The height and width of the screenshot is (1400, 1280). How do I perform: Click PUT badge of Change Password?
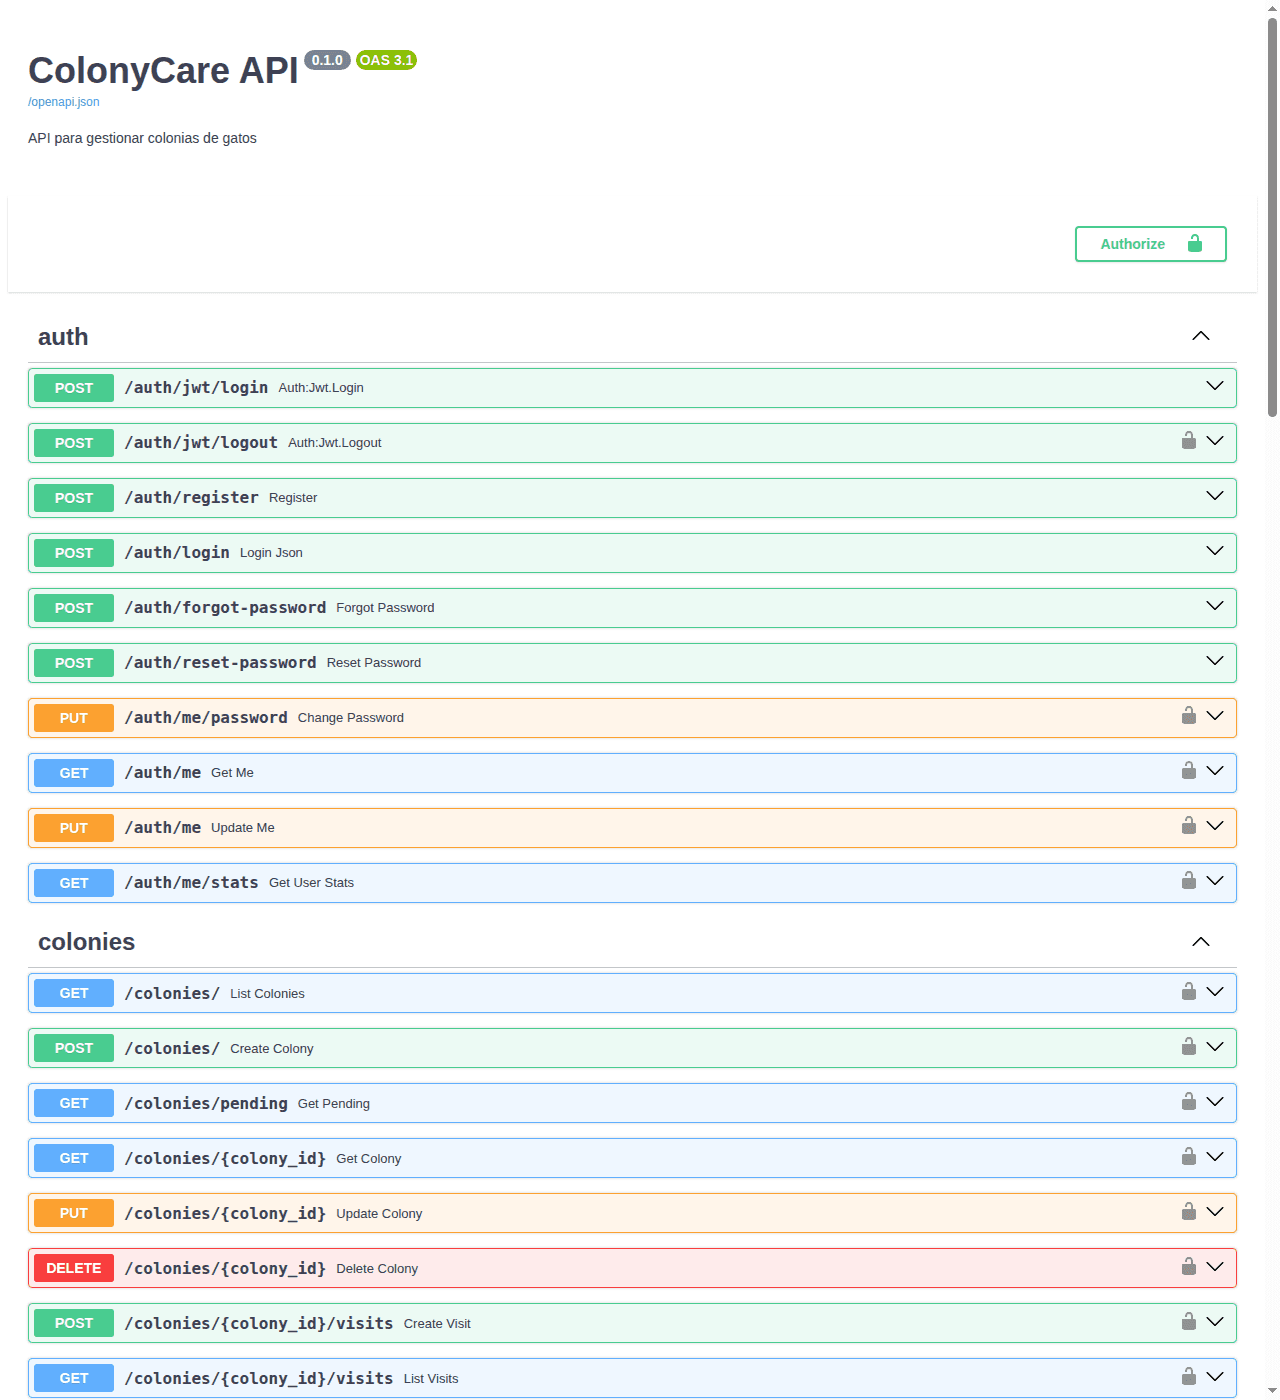74,718
